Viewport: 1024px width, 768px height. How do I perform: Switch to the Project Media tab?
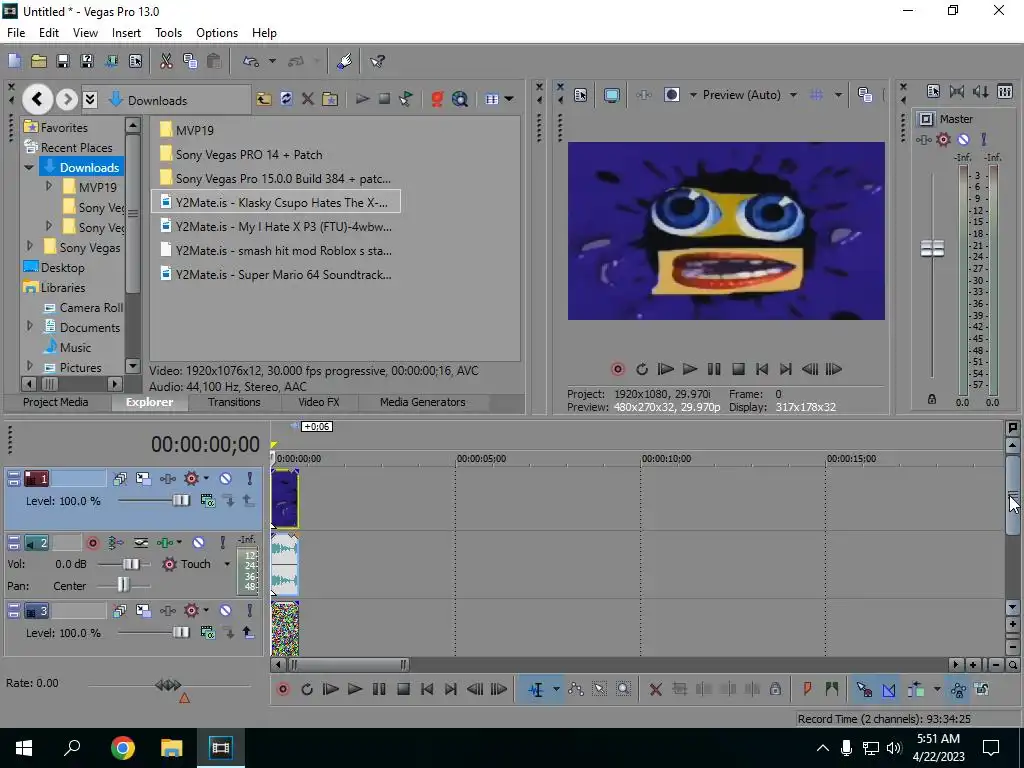pos(56,402)
